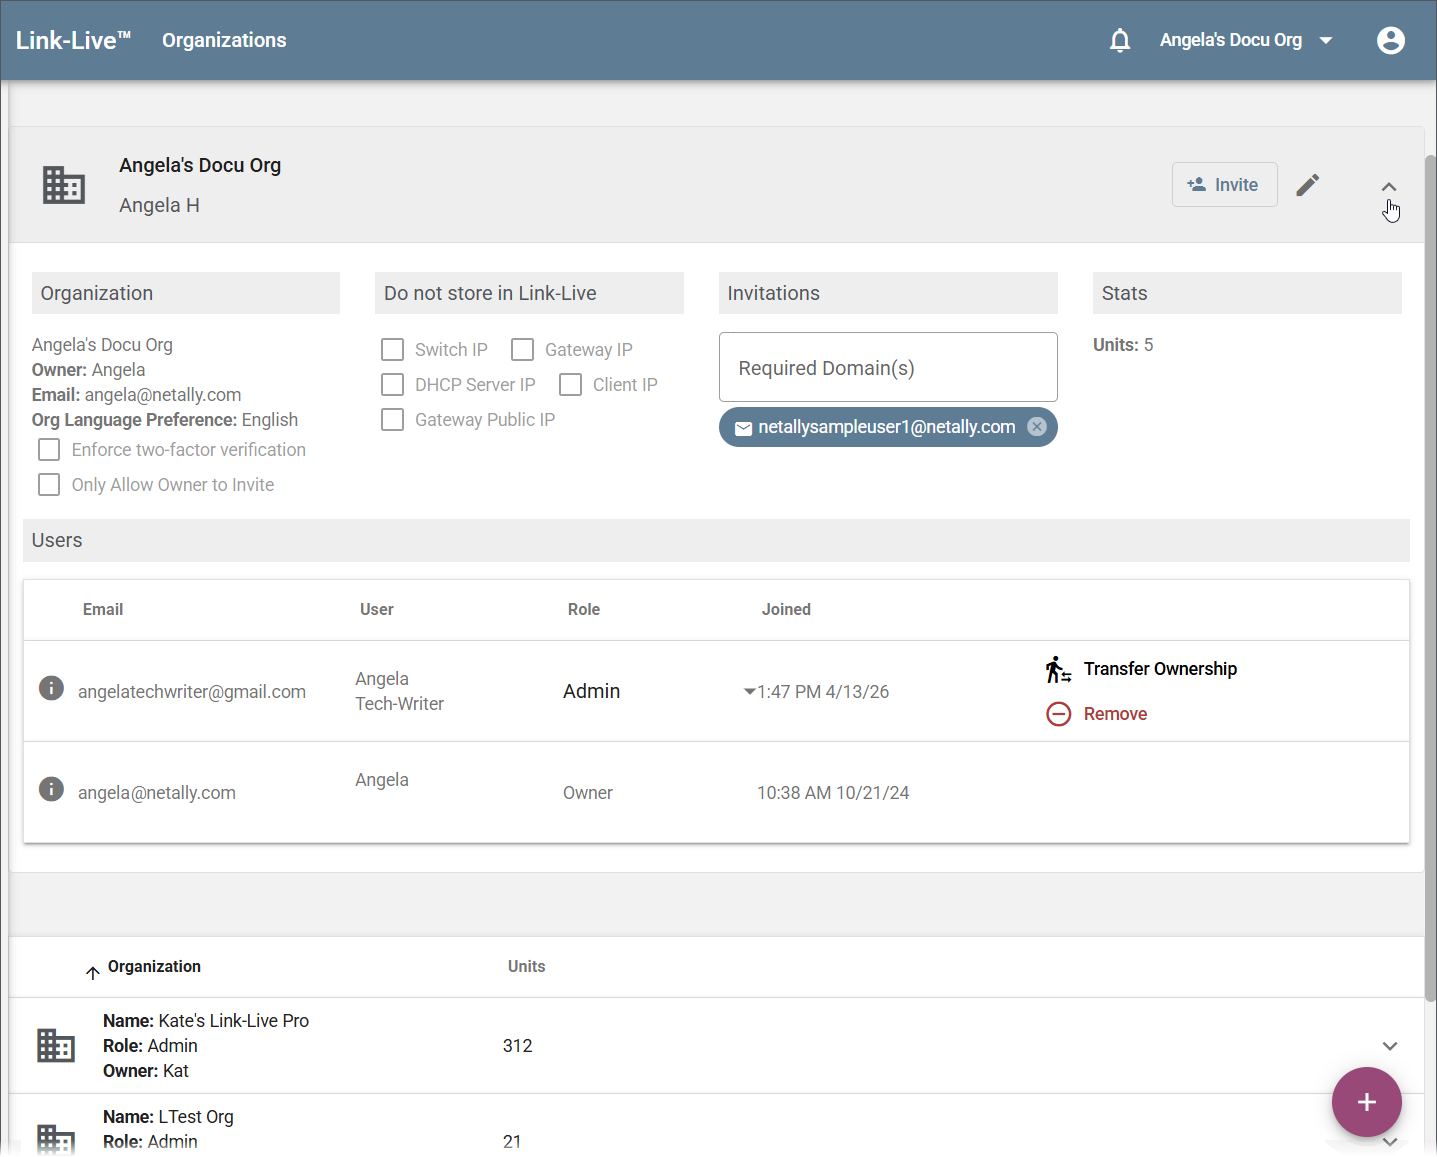
Task: Click the building icon for Angela's Docu Org
Action: (x=64, y=185)
